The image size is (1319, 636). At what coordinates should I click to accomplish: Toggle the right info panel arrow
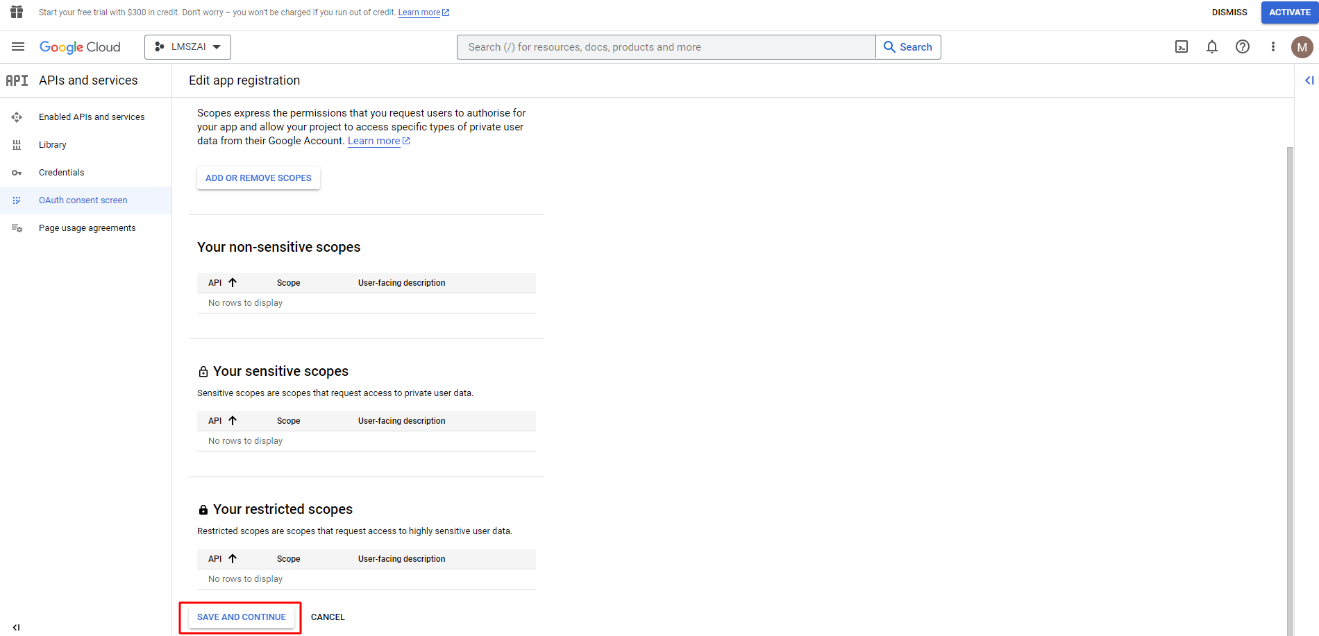(1309, 80)
